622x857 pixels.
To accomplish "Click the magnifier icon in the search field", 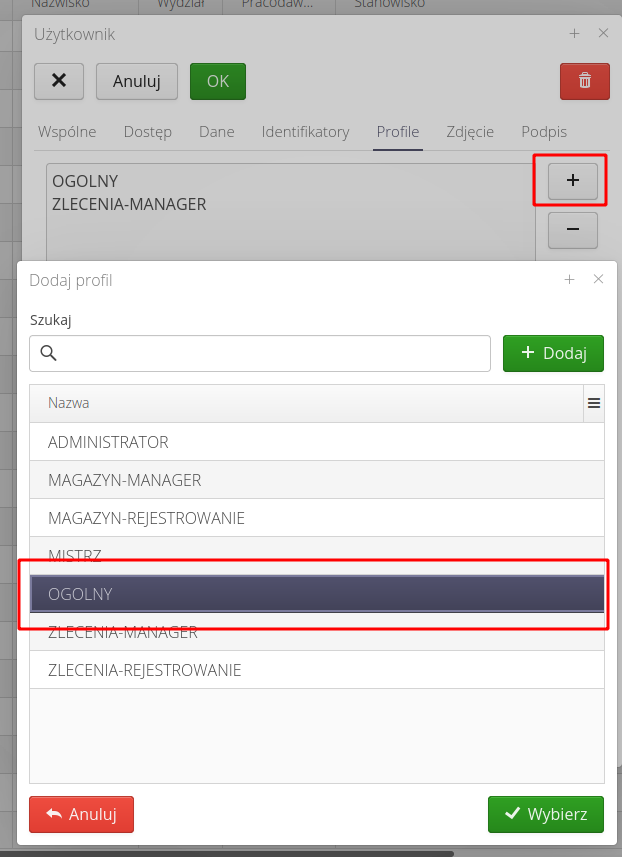I will (x=48, y=353).
